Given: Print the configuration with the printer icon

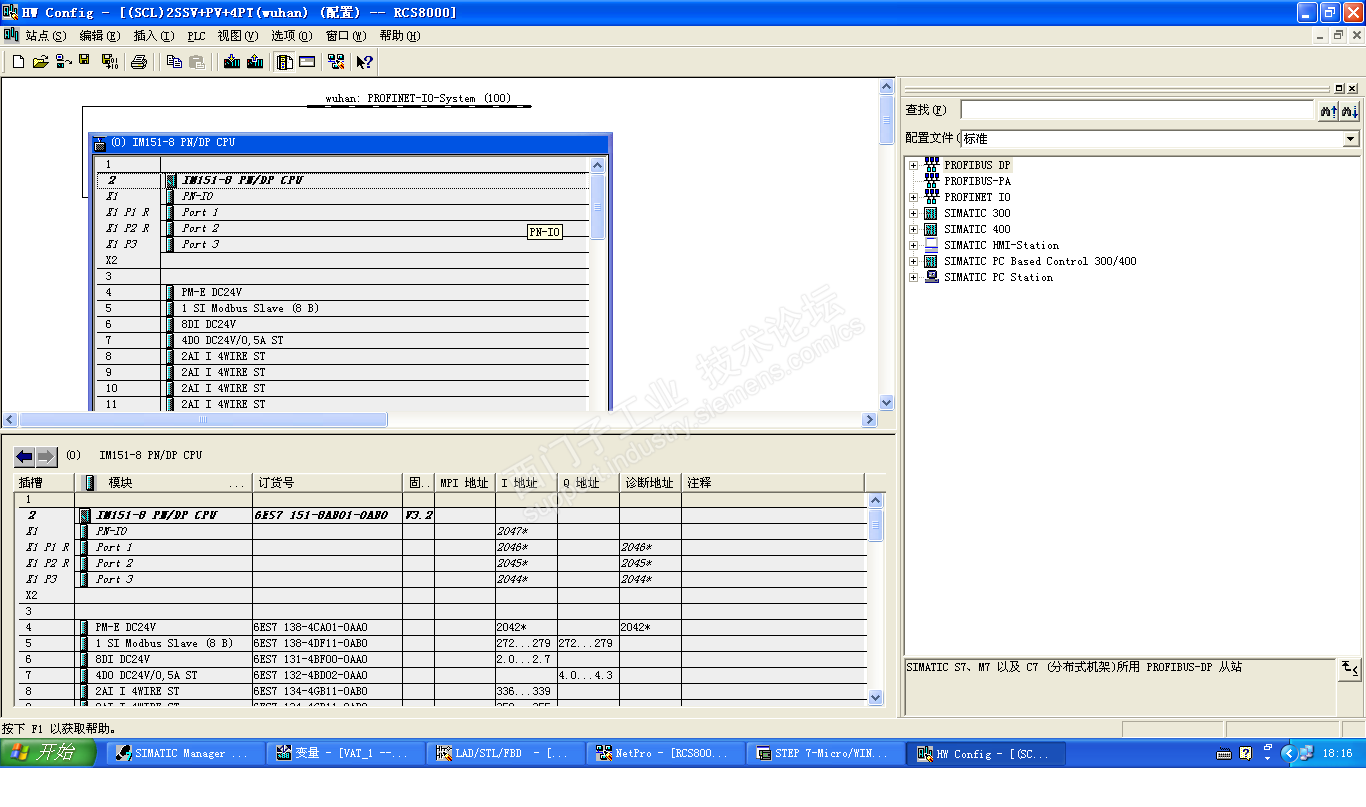Looking at the screenshot, I should (139, 62).
